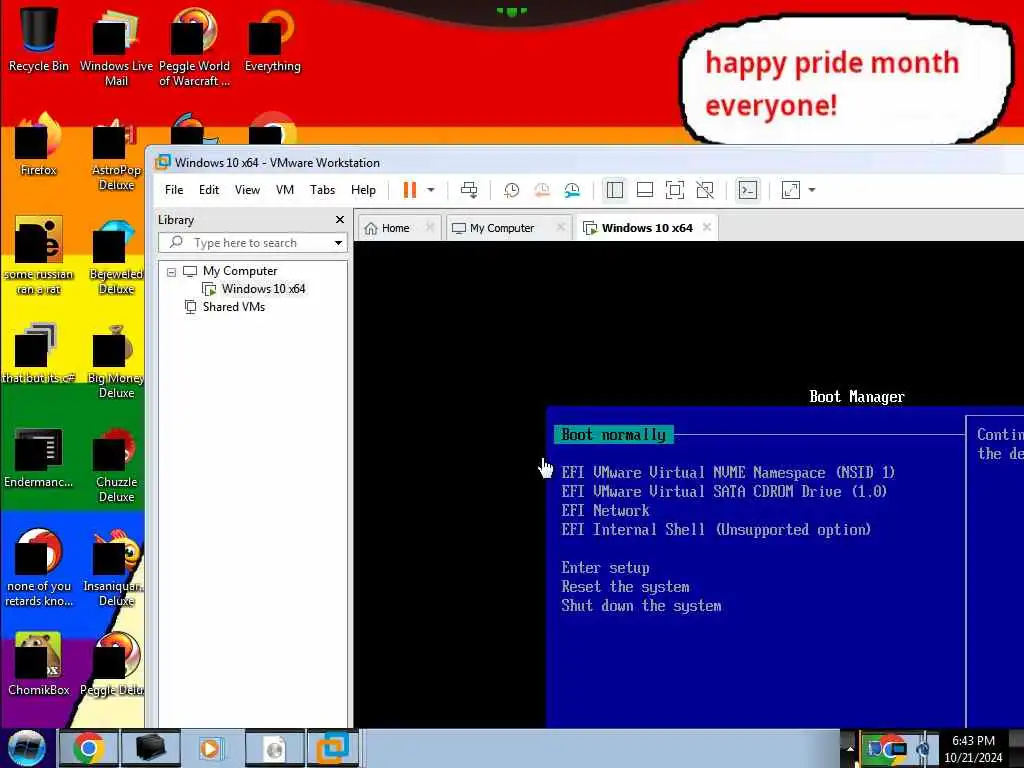Select Boot normally in Boot Manager

pos(613,435)
